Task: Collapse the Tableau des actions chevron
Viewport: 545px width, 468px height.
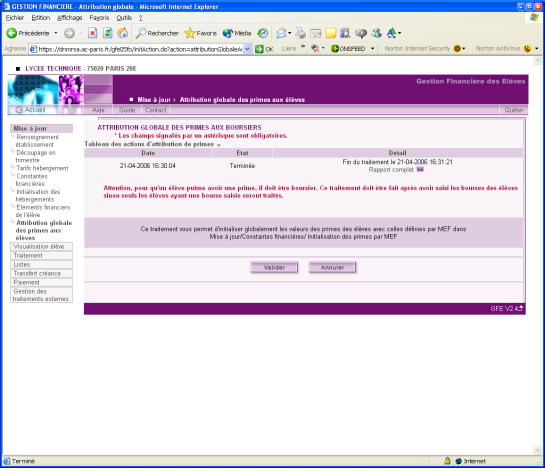Action: [x=218, y=145]
